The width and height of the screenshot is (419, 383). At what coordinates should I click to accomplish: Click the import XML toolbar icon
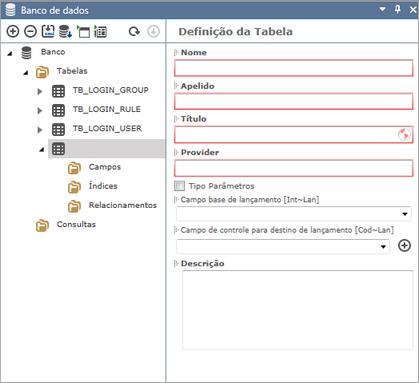[48, 31]
